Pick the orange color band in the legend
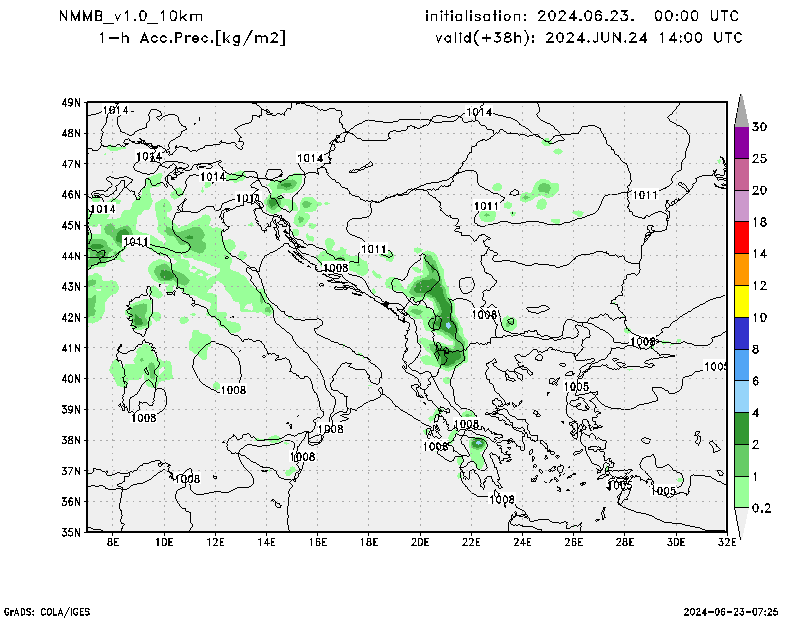Viewport: 800px width, 618px height. 741,270
